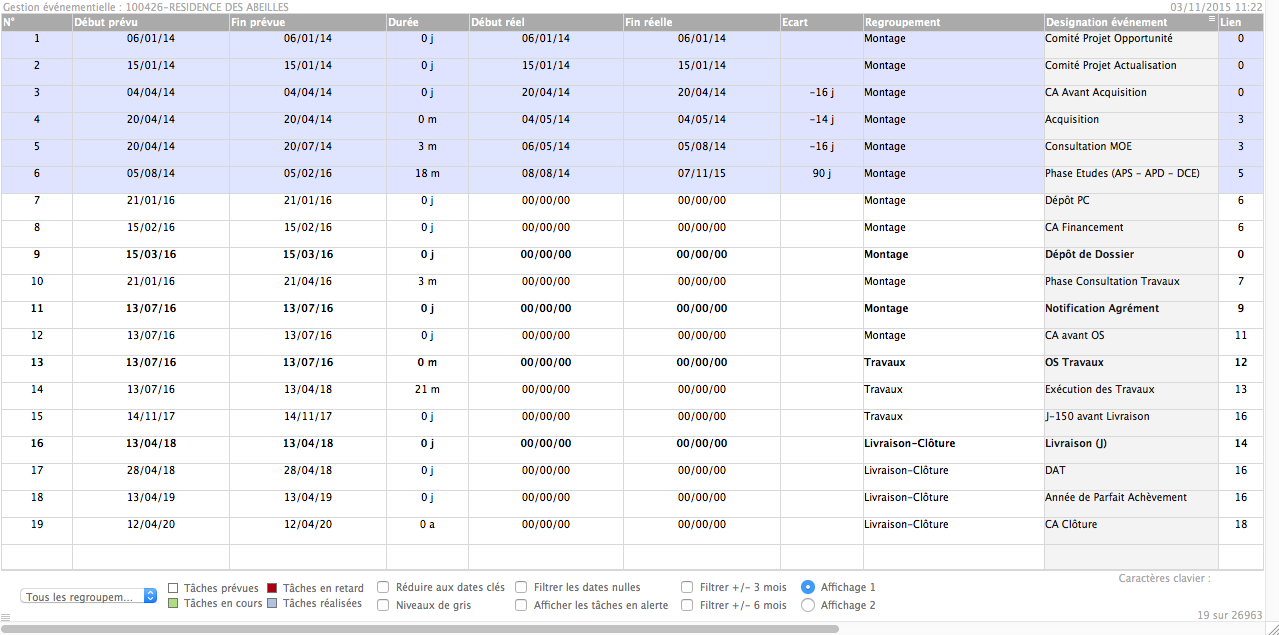Toggle the Niveaux de gris checkbox
1279x635 pixels.
click(x=383, y=605)
